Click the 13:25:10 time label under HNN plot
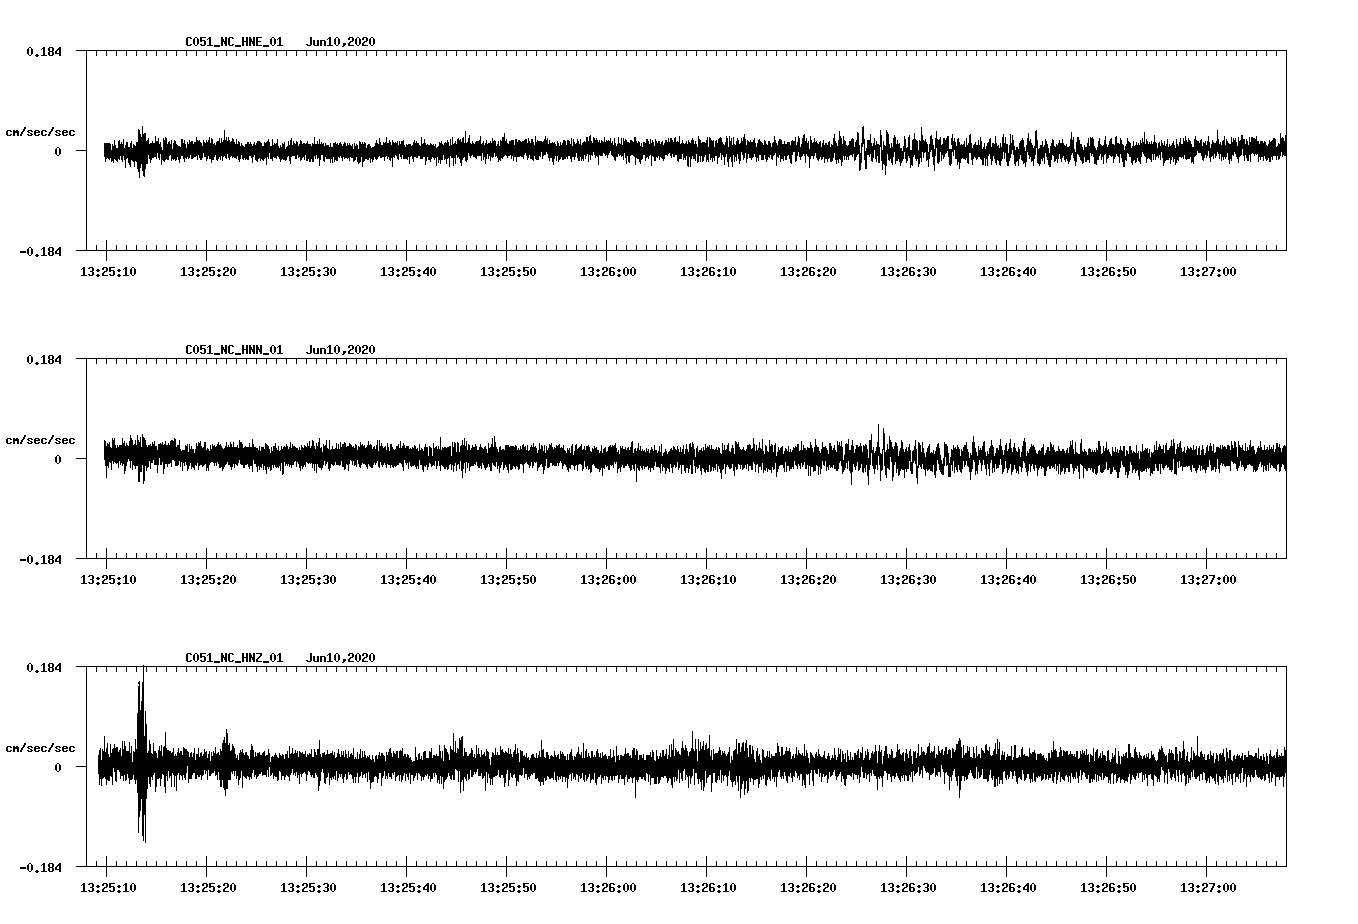The width and height of the screenshot is (1358, 924). pos(107,580)
